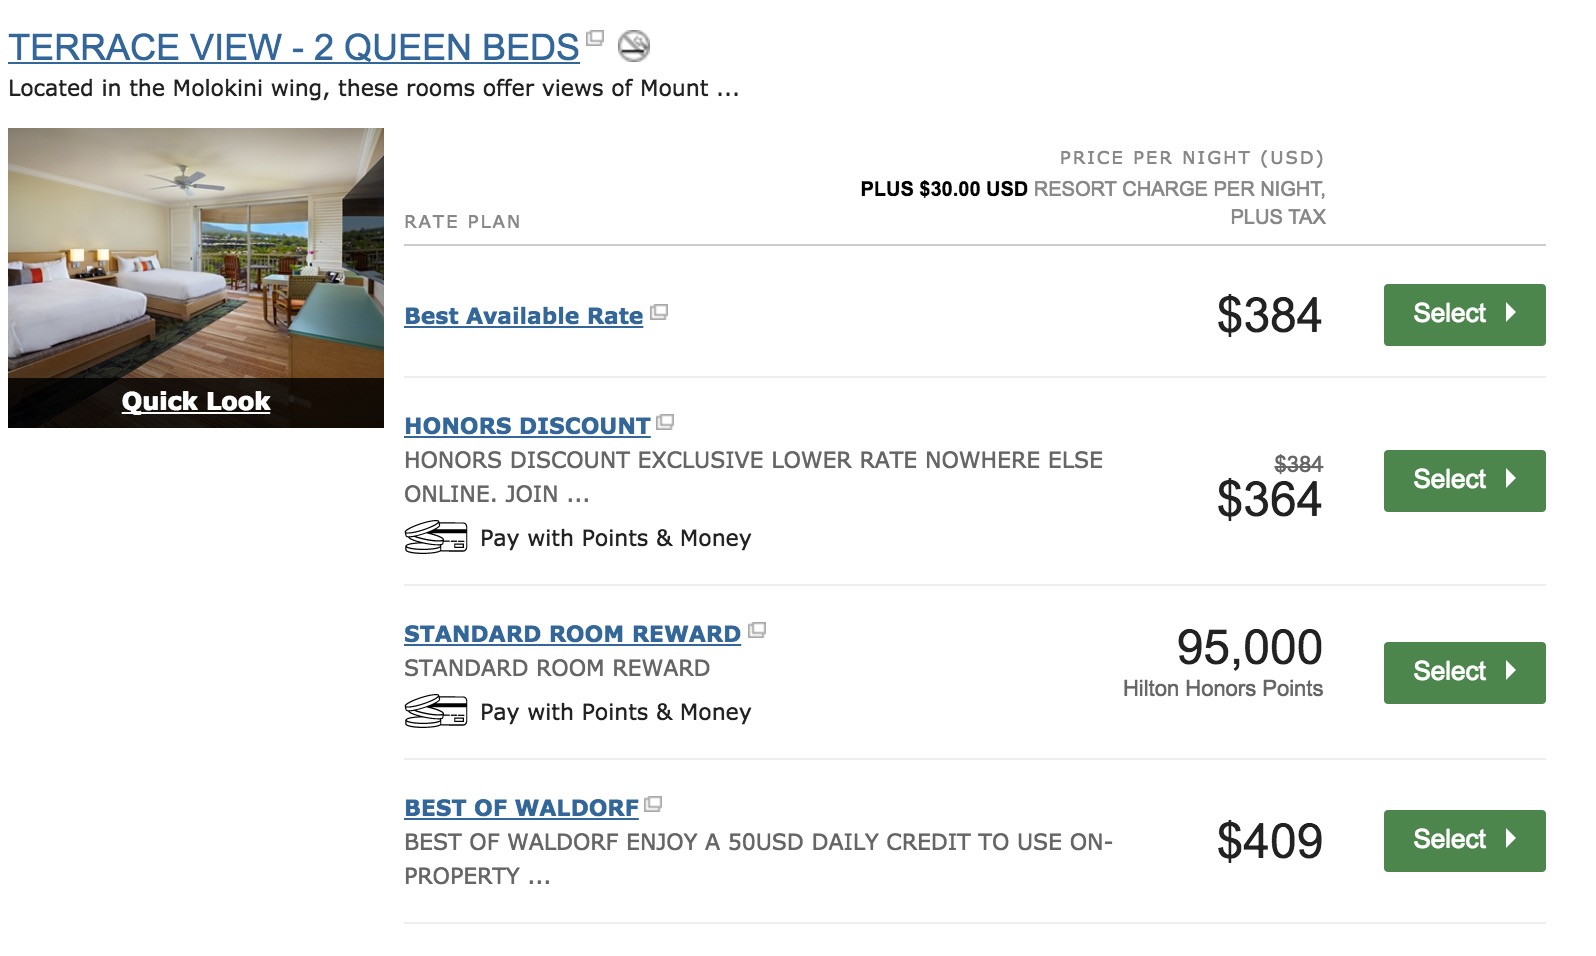Open popup icon next to Best of Waldorf
Viewport: 1596px width, 956px height.
pyautogui.click(x=654, y=805)
